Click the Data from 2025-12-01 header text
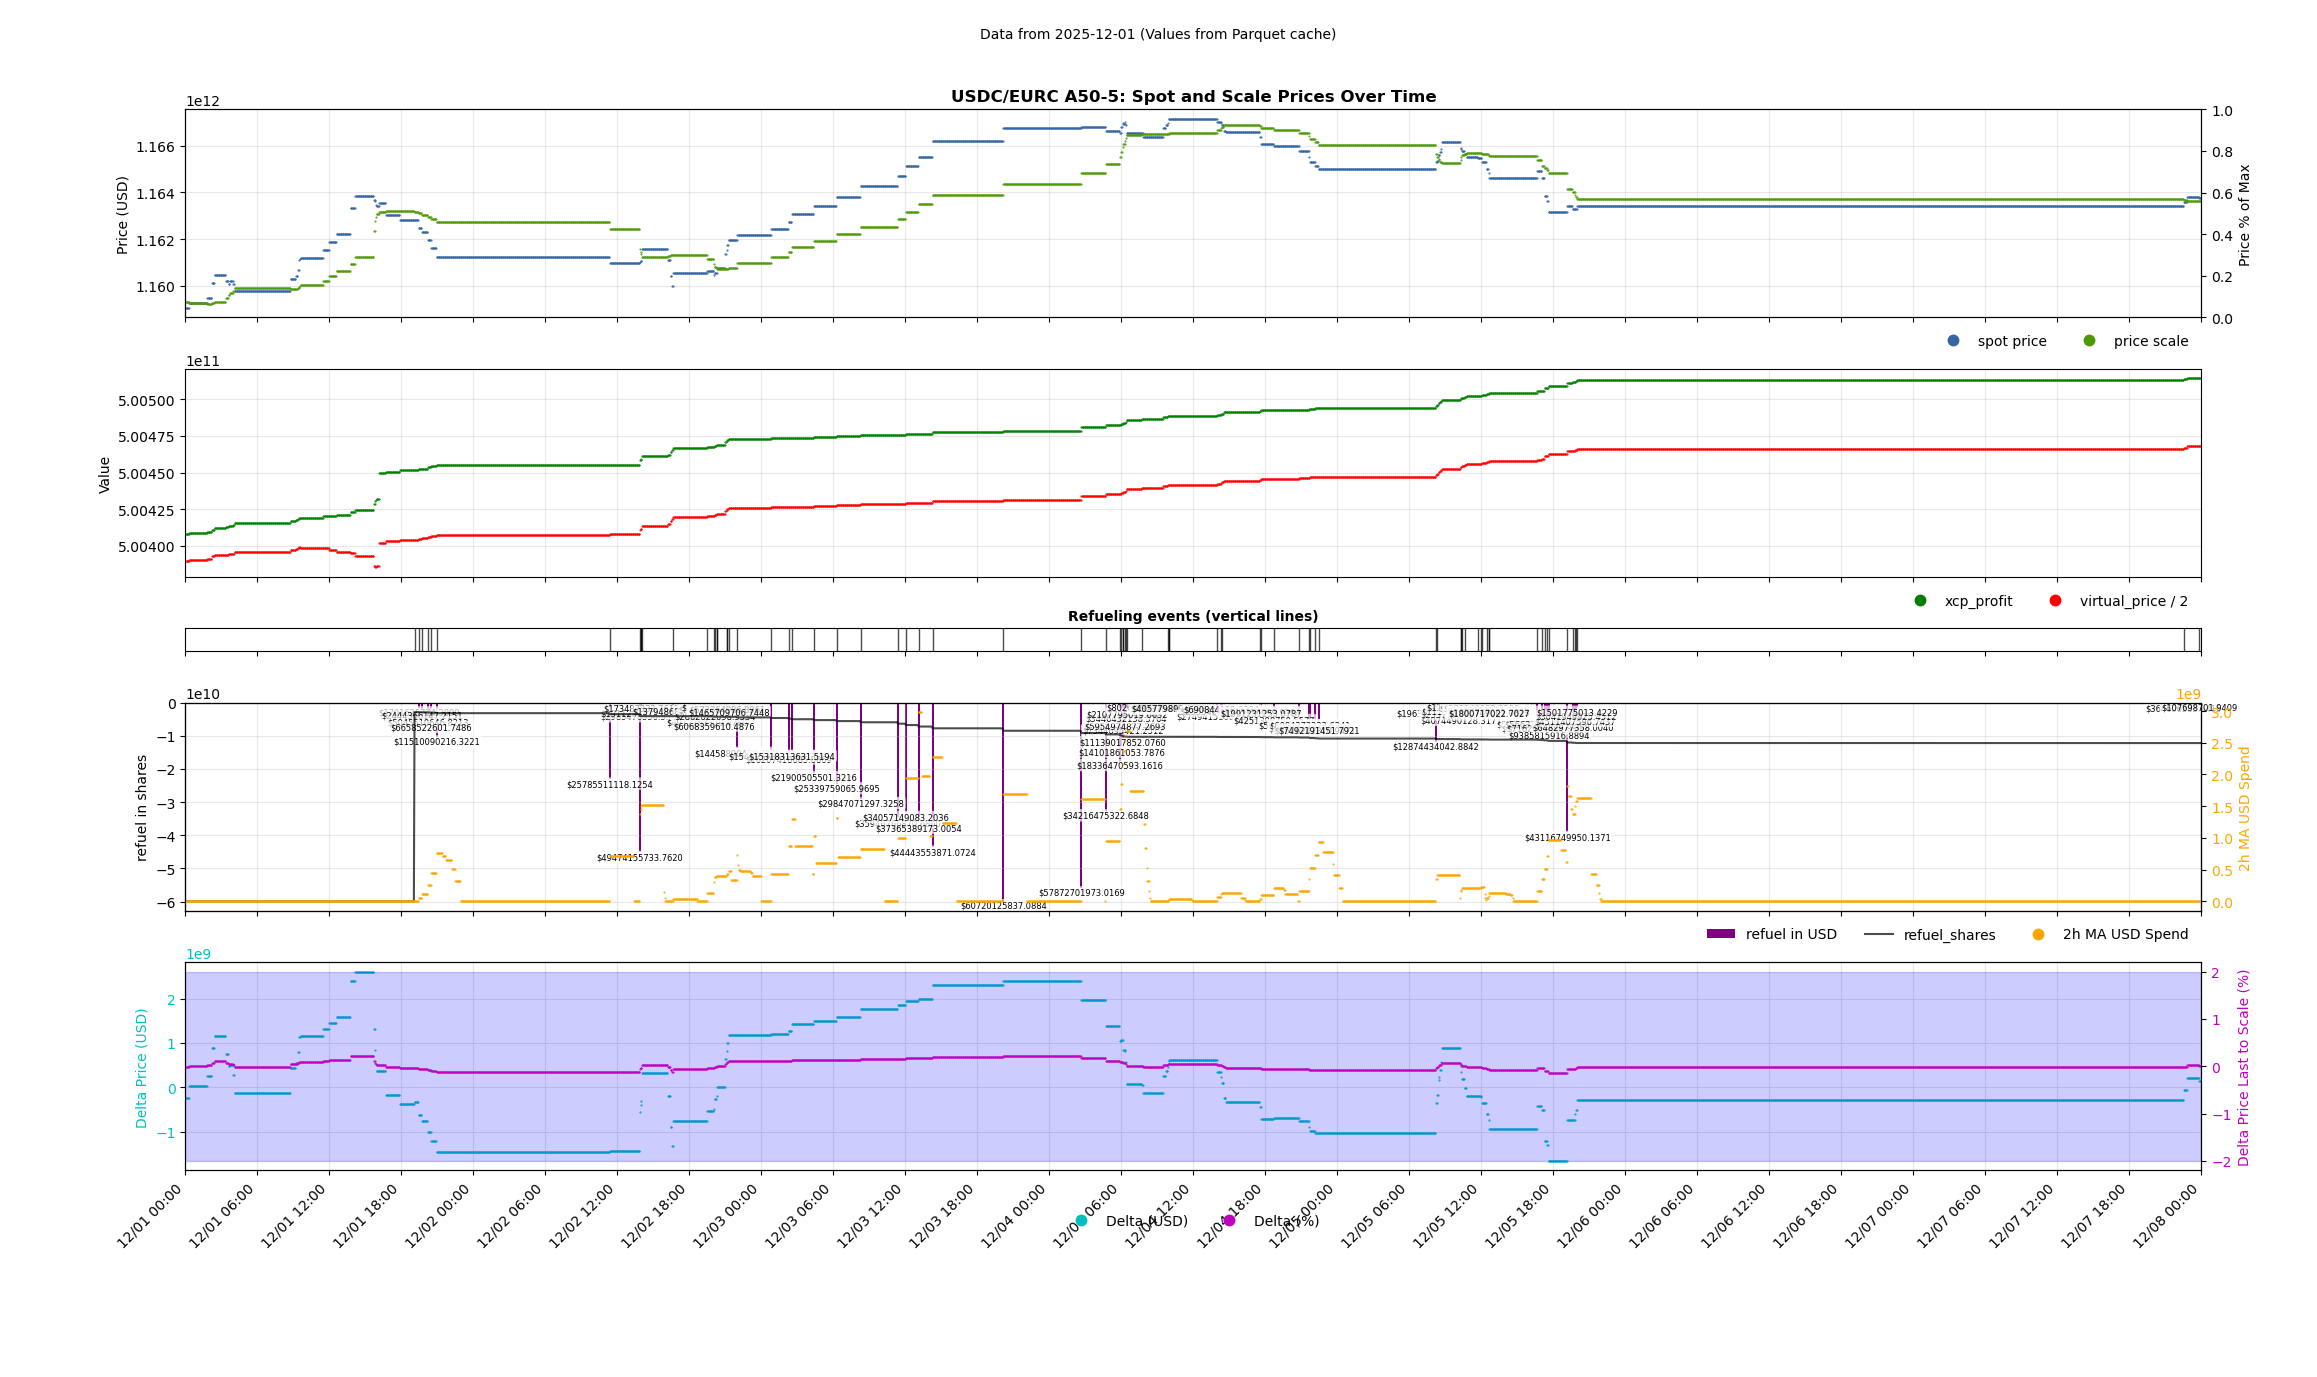Viewport: 2317px width, 1377px height. point(1157,34)
